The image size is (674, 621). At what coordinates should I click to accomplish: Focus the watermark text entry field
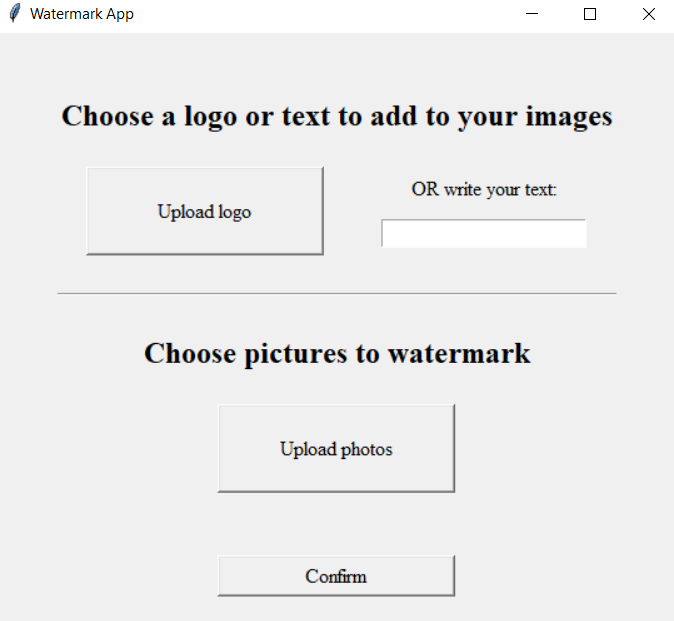click(484, 233)
